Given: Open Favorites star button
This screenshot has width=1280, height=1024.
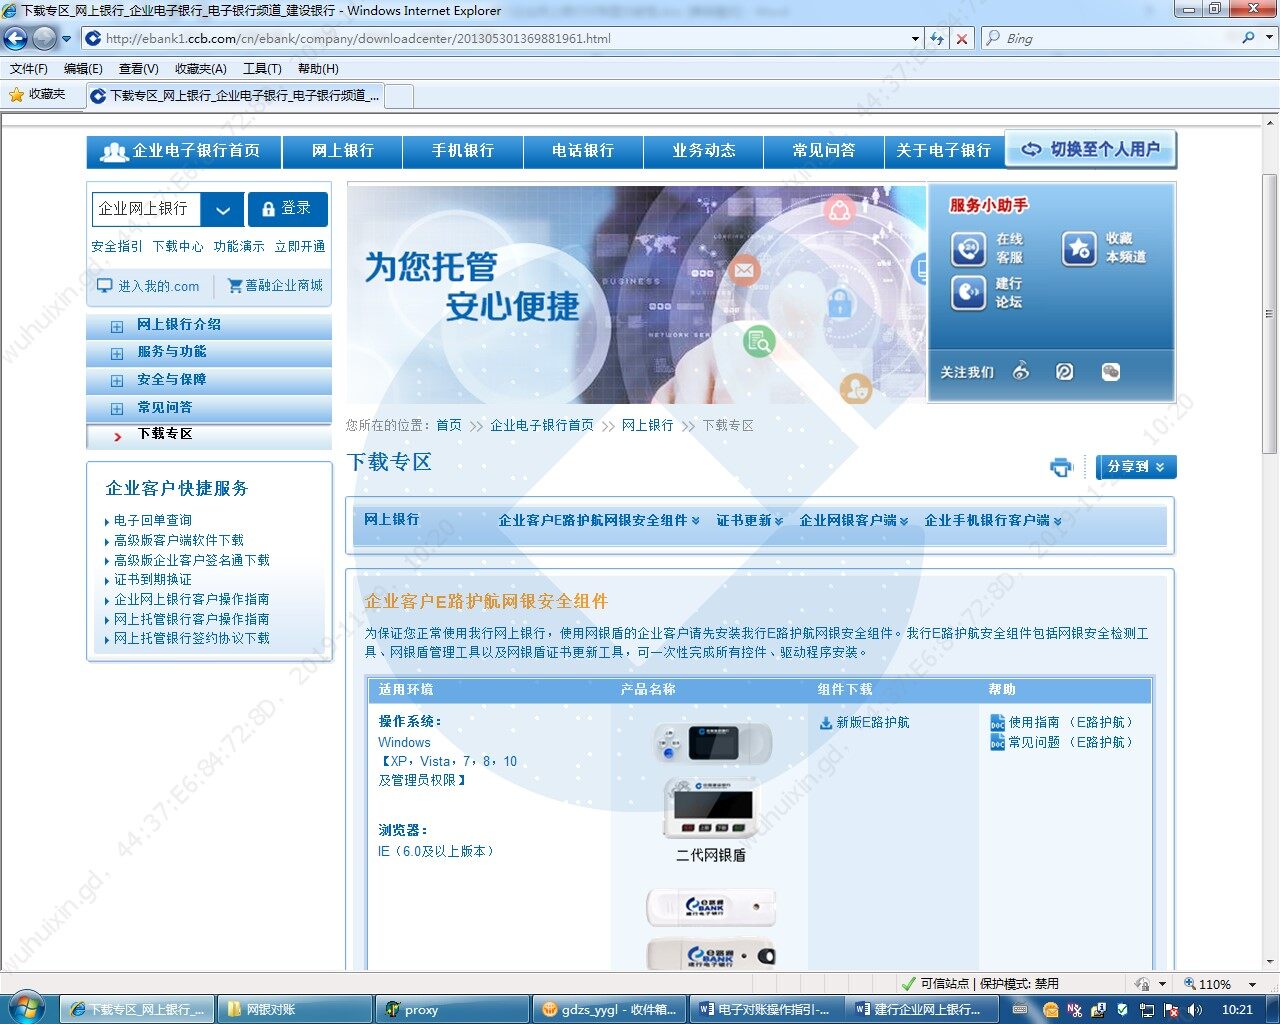Looking at the screenshot, I should [38, 94].
